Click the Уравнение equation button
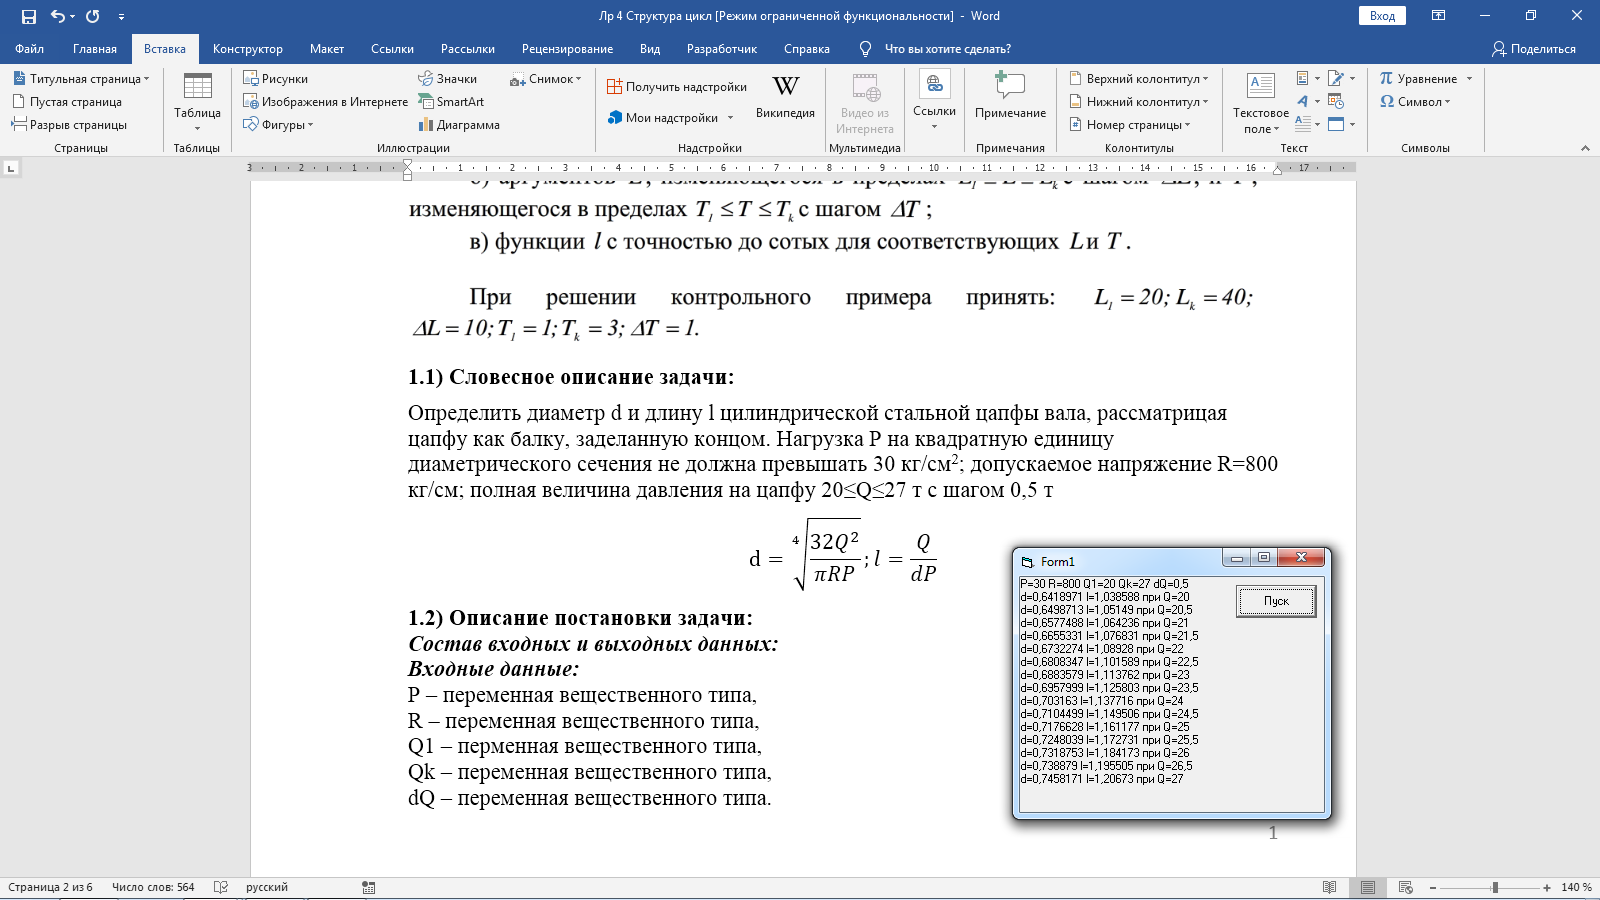Image resolution: width=1600 pixels, height=900 pixels. click(x=1426, y=78)
